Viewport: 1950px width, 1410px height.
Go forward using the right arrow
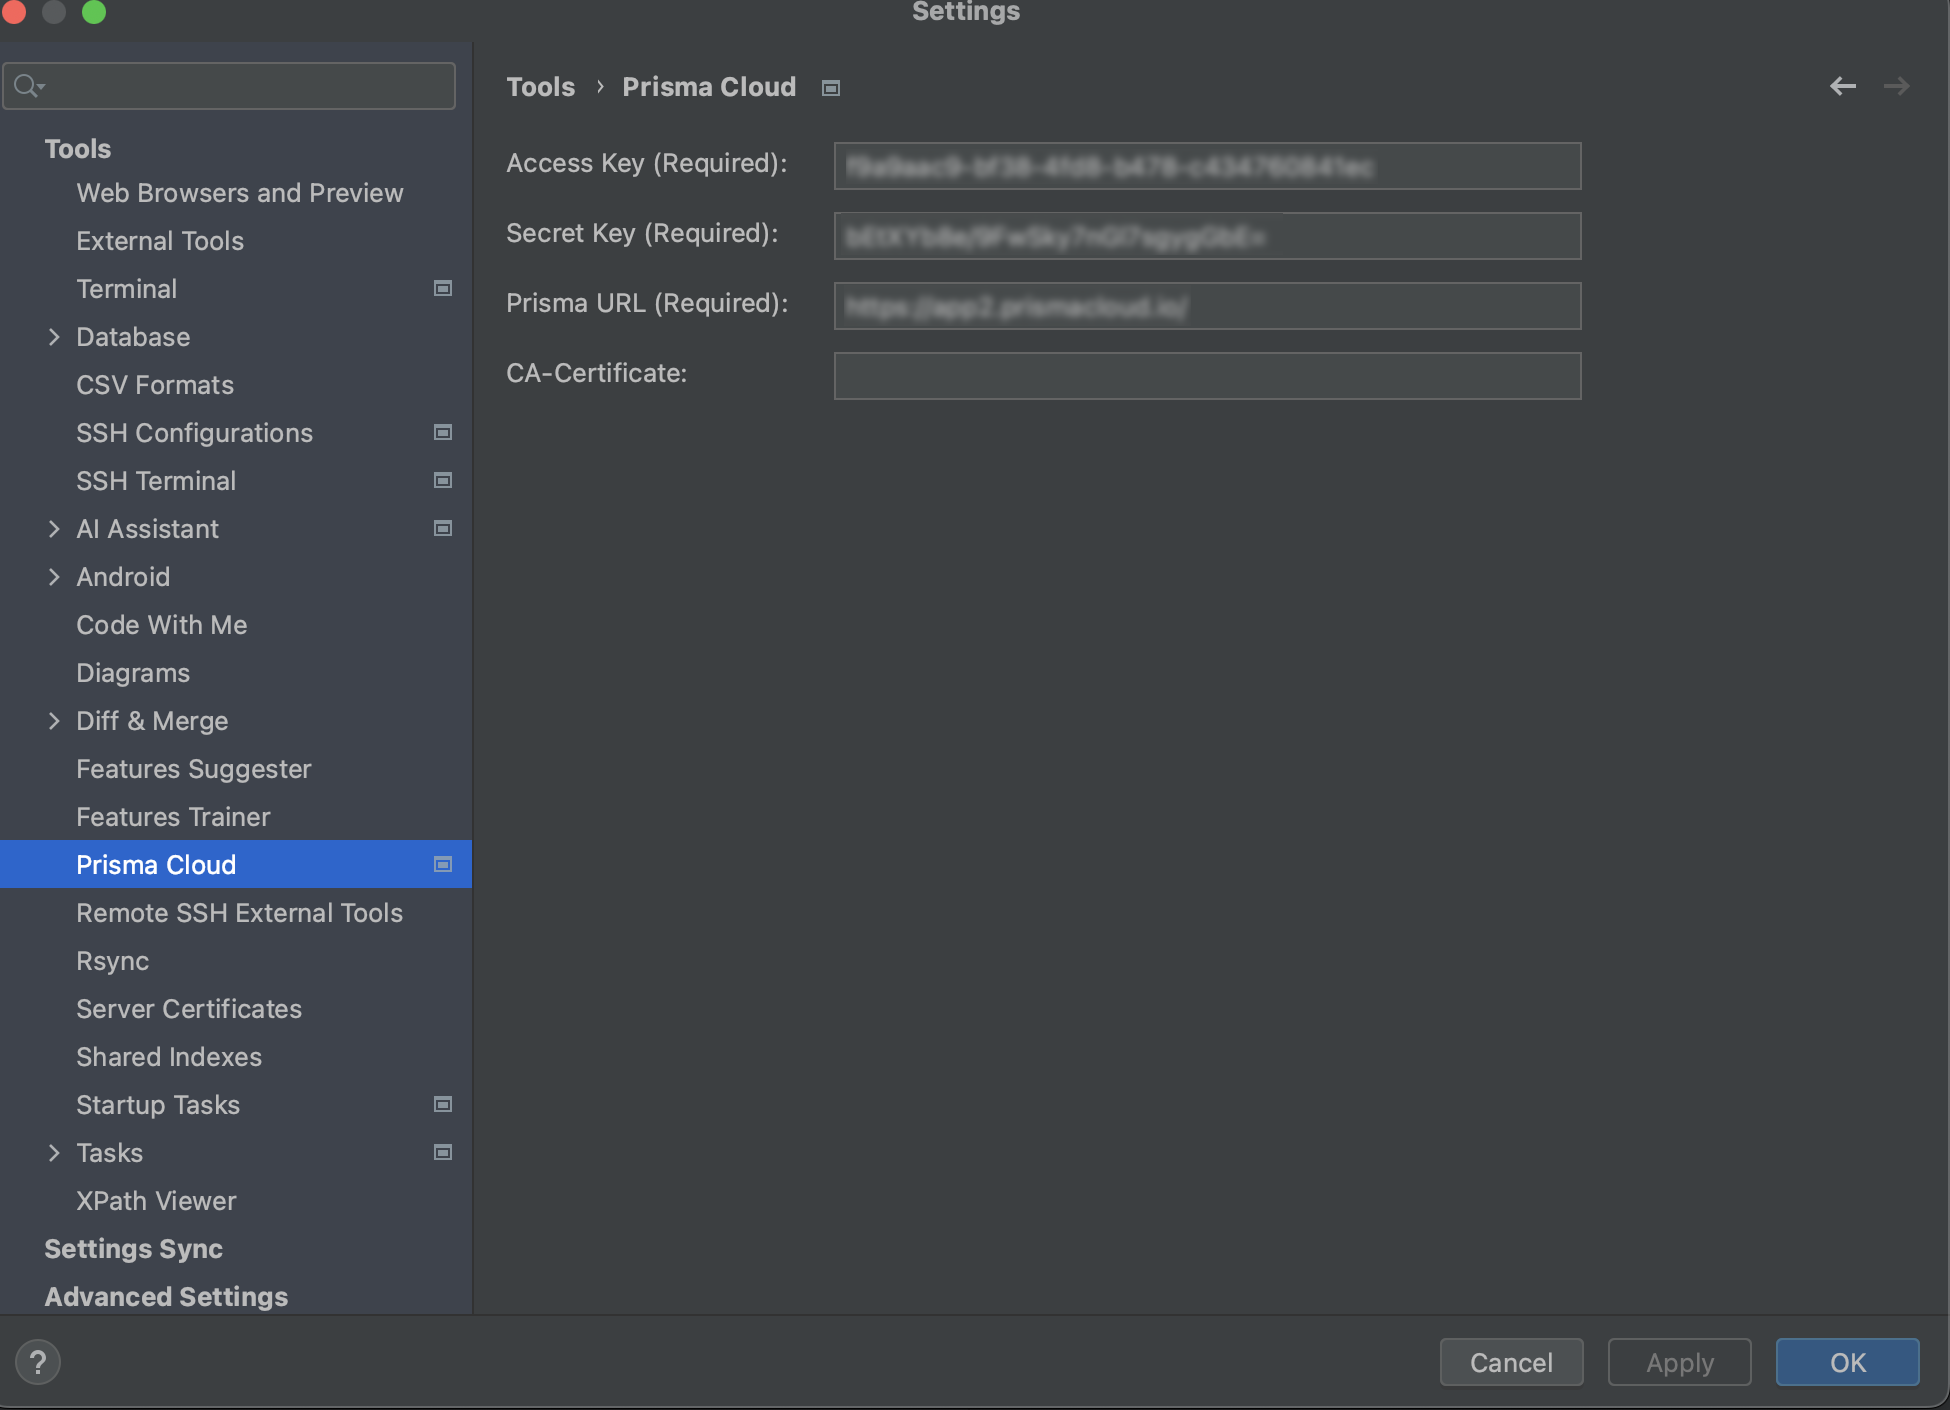pyautogui.click(x=1897, y=86)
